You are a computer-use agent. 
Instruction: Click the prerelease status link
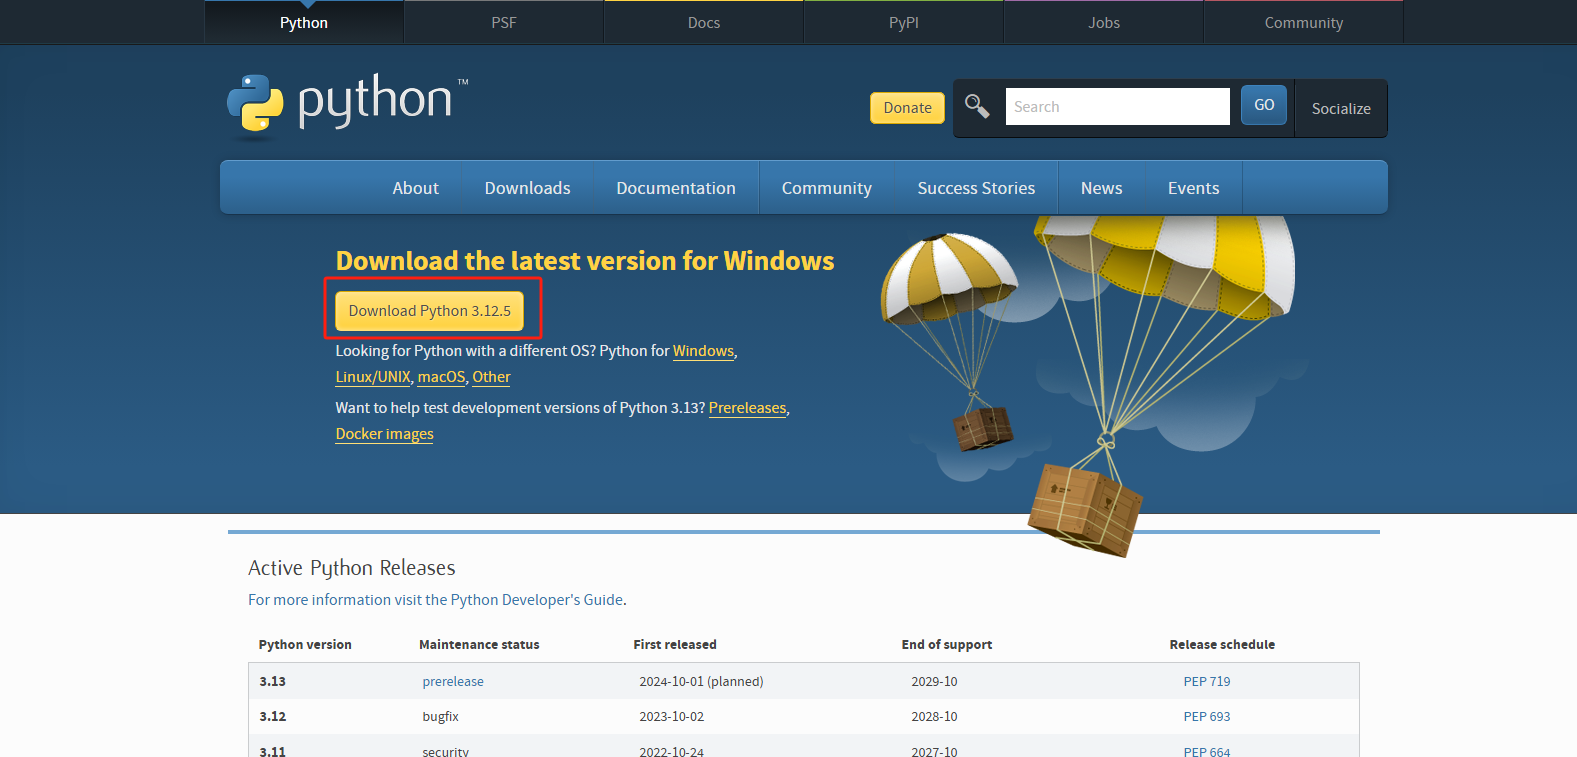453,682
